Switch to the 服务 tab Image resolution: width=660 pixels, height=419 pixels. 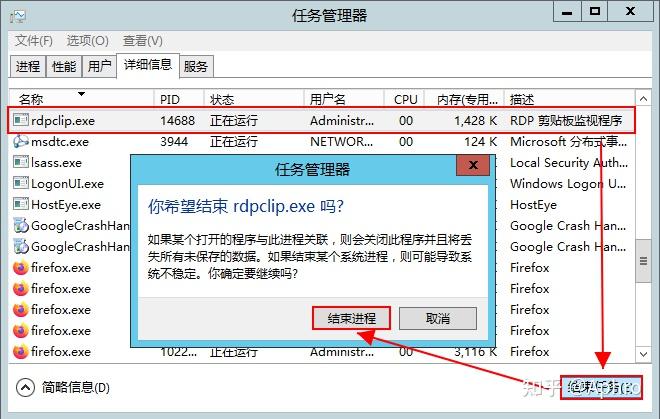pyautogui.click(x=196, y=66)
